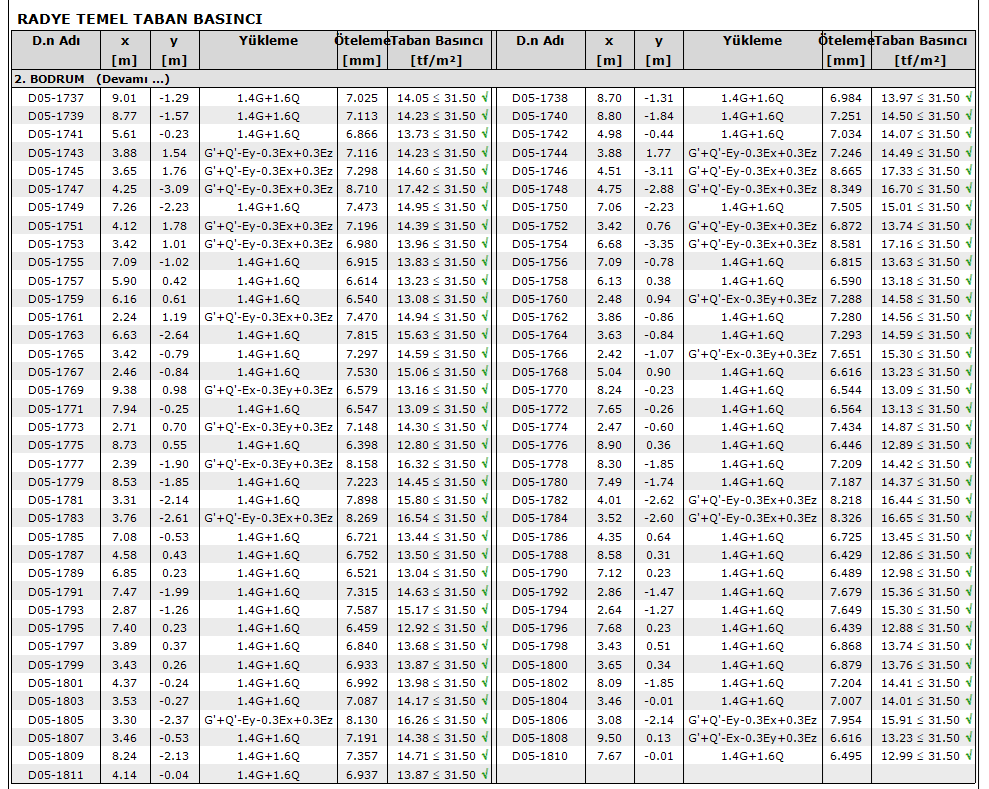Click green checkmark beside D05-1783 pressure value
This screenshot has height=789, width=989.
(485, 518)
